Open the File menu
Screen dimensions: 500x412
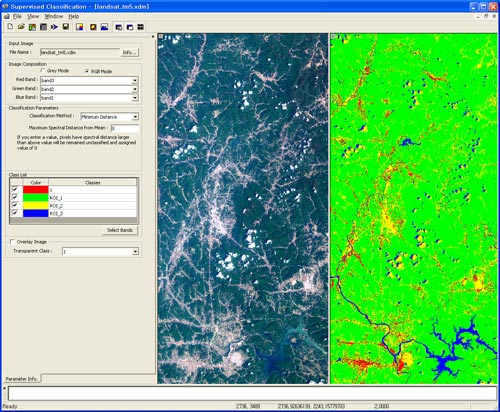coord(17,16)
